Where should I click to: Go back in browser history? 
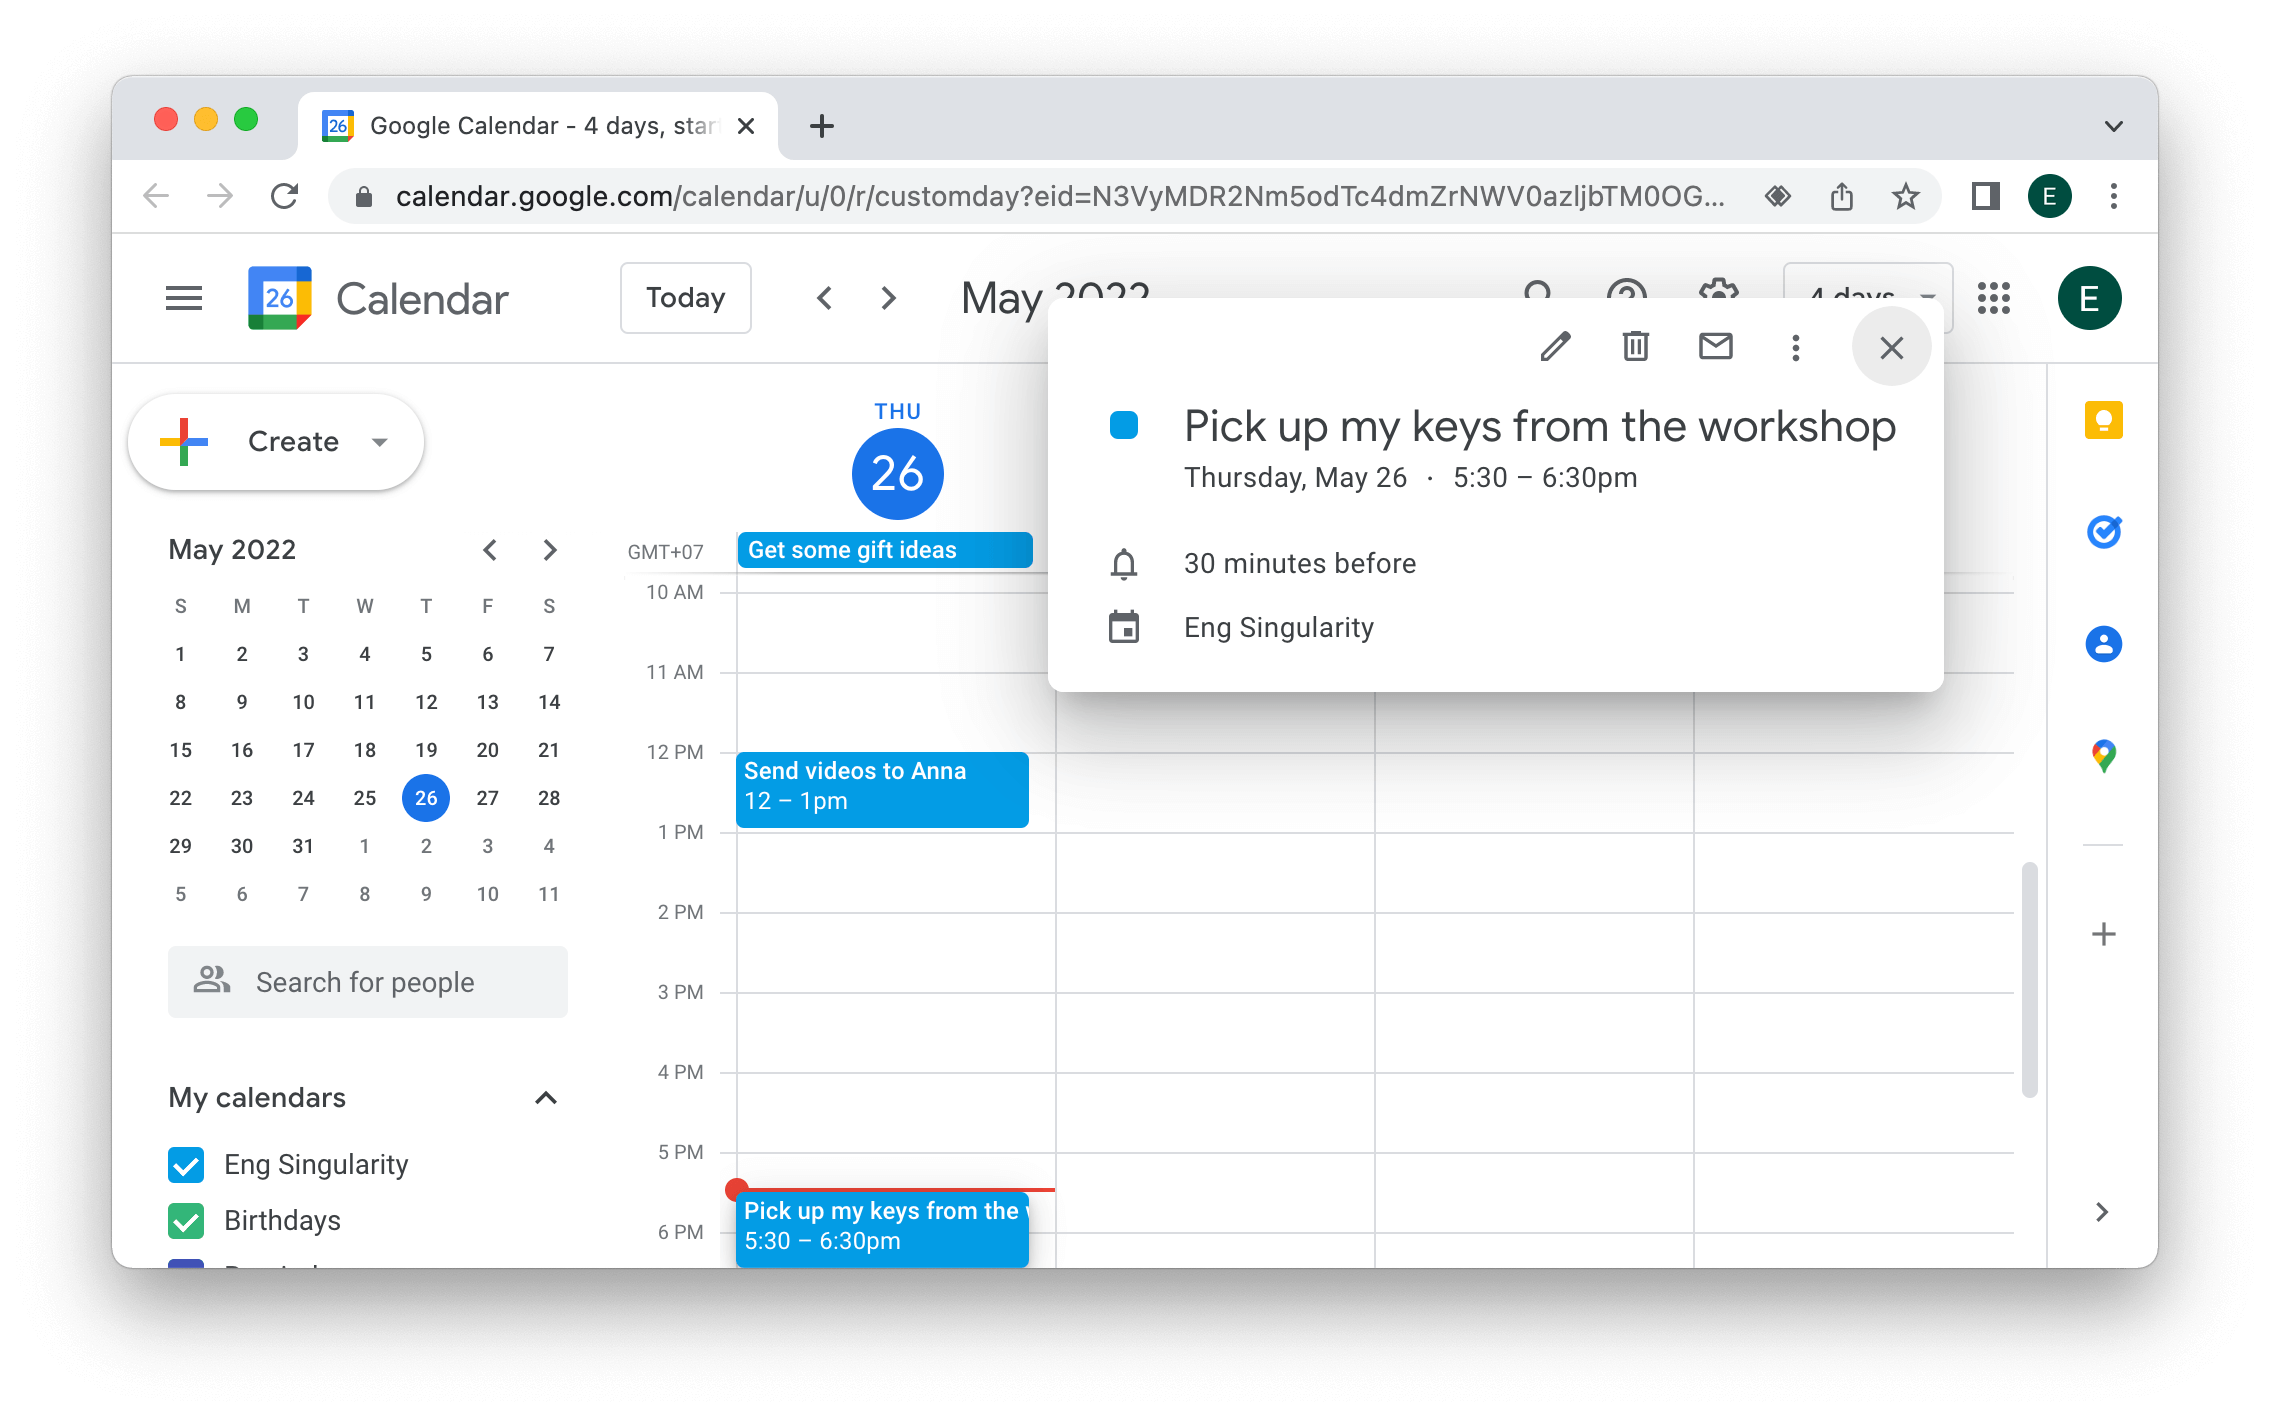click(x=156, y=196)
